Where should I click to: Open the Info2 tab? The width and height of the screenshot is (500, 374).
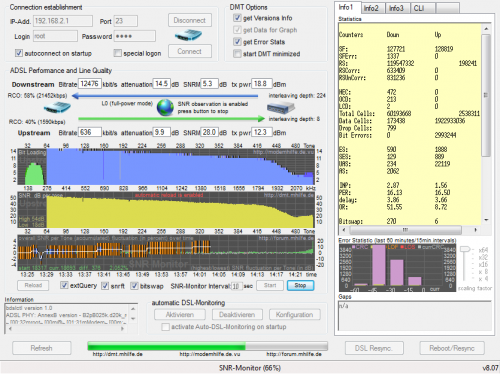pyautogui.click(x=373, y=8)
